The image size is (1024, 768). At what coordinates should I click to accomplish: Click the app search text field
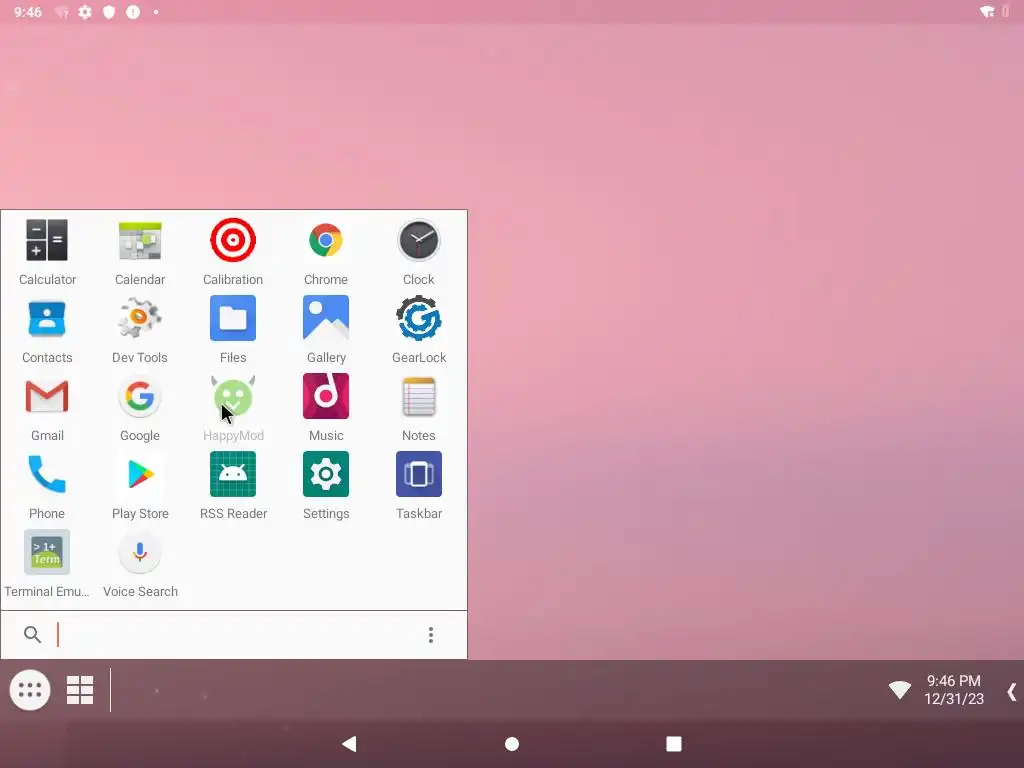tap(234, 635)
